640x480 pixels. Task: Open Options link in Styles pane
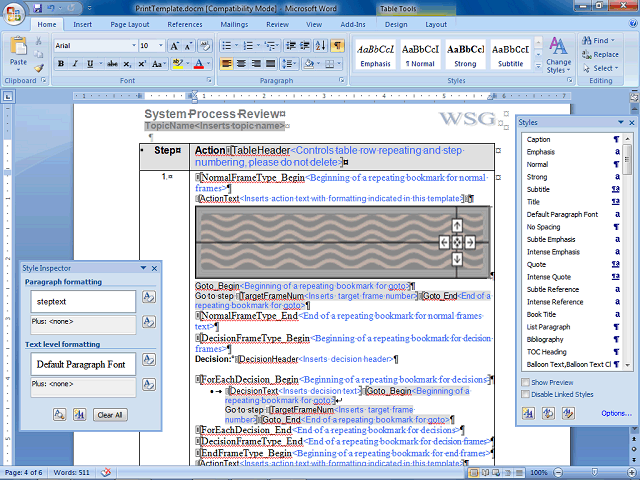pos(616,413)
